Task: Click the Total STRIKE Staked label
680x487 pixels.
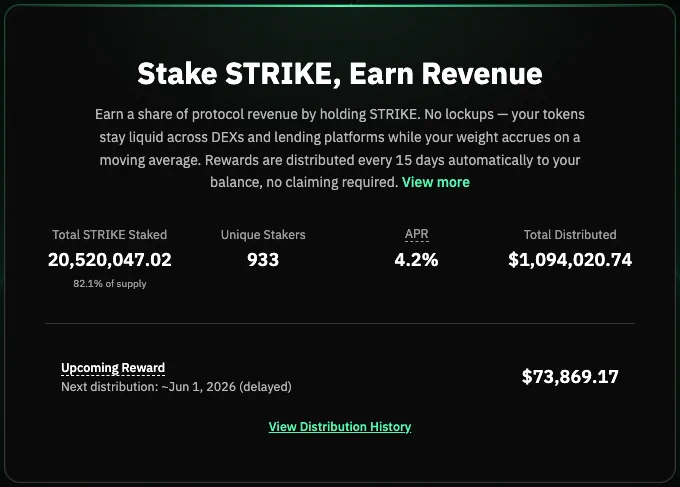Action: 110,235
